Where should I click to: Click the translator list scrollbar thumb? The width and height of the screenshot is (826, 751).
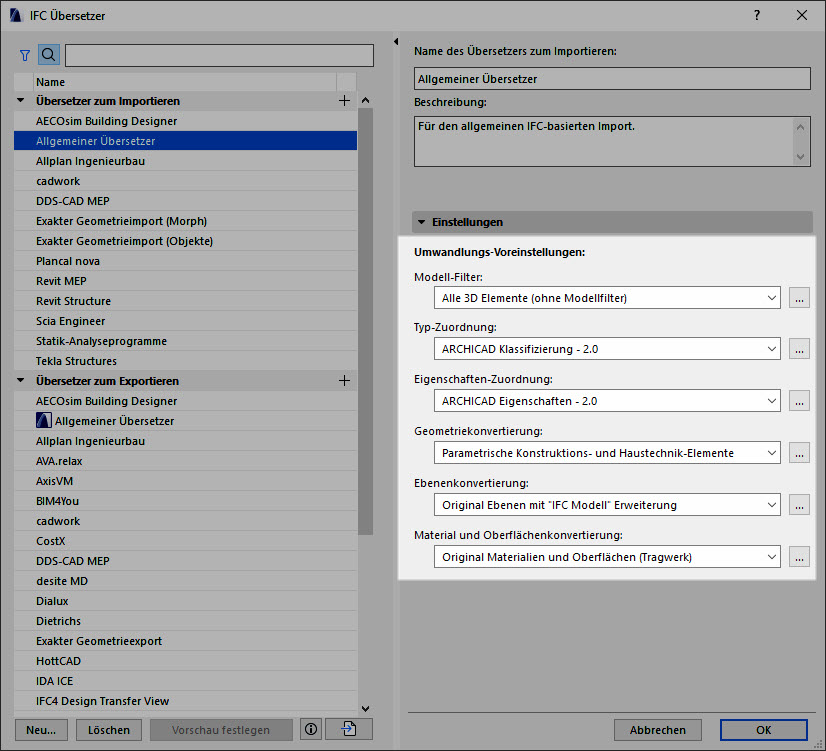click(x=365, y=321)
